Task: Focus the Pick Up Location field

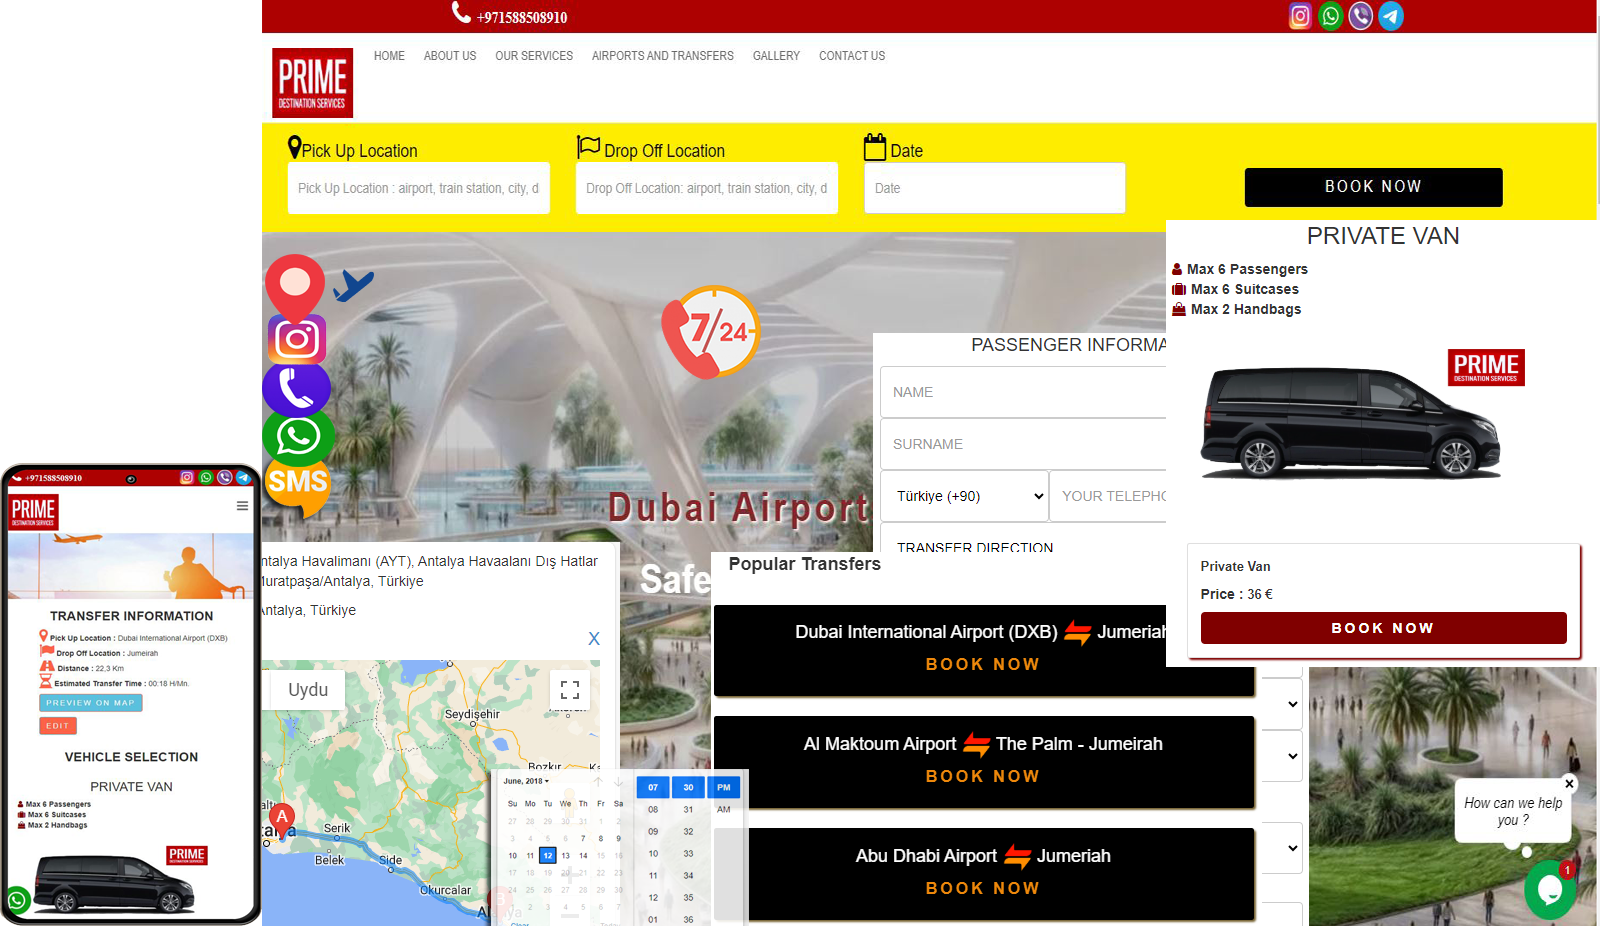Action: point(419,188)
